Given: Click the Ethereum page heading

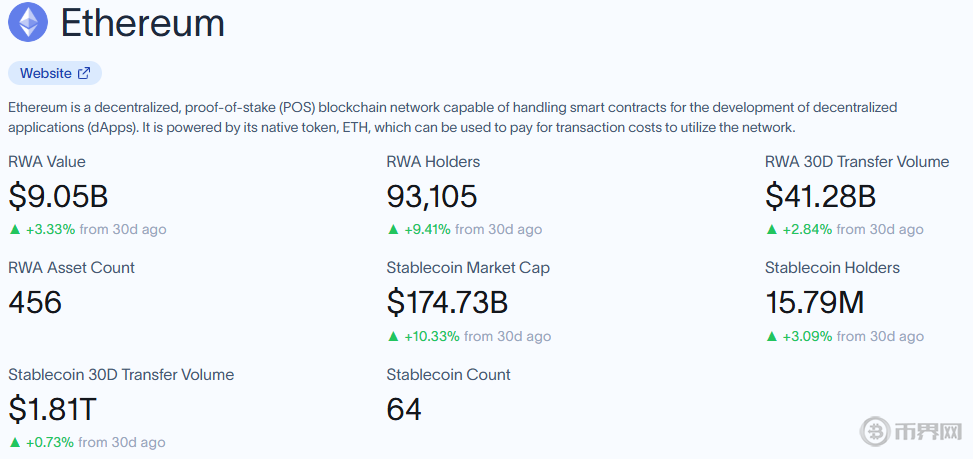Looking at the screenshot, I should coord(142,23).
